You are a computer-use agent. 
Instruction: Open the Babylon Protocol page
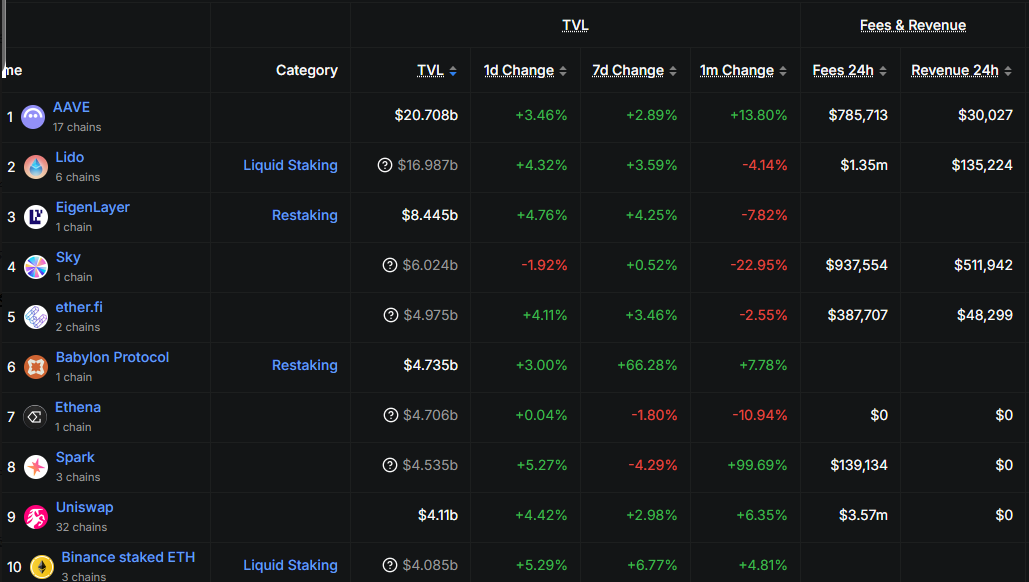click(x=112, y=357)
